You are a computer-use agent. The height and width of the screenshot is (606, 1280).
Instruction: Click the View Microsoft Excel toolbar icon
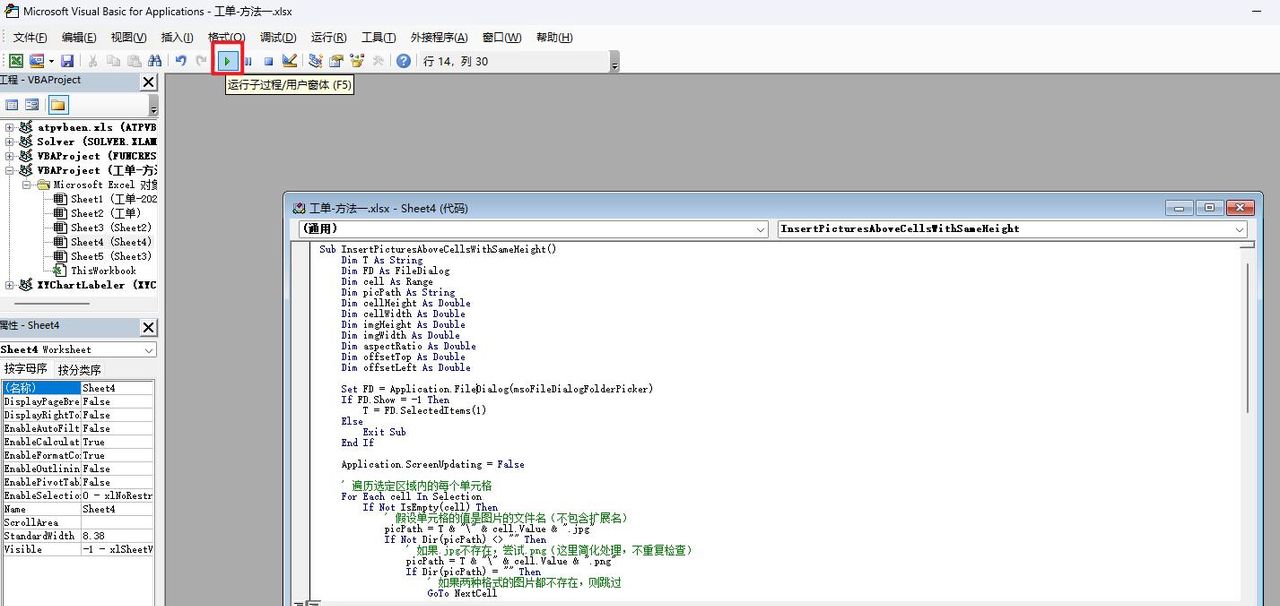(x=17, y=61)
